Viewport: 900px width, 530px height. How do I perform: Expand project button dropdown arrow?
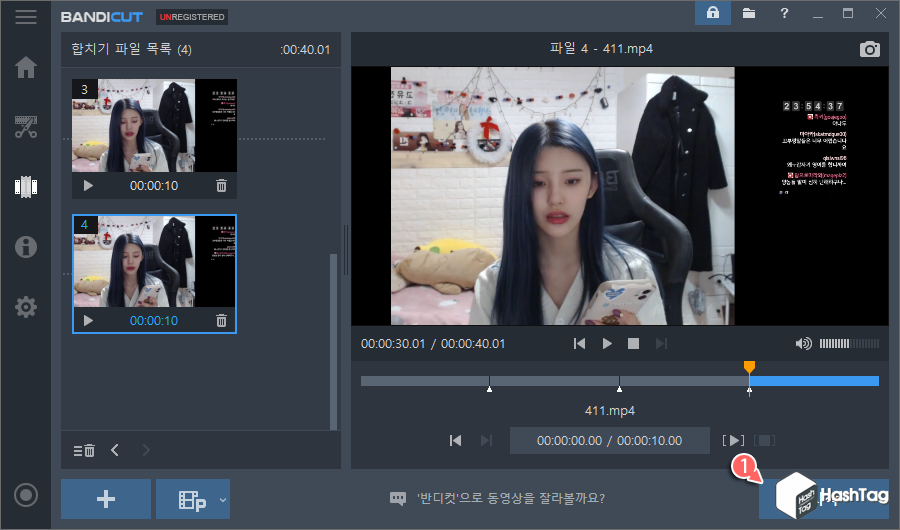tap(223, 500)
